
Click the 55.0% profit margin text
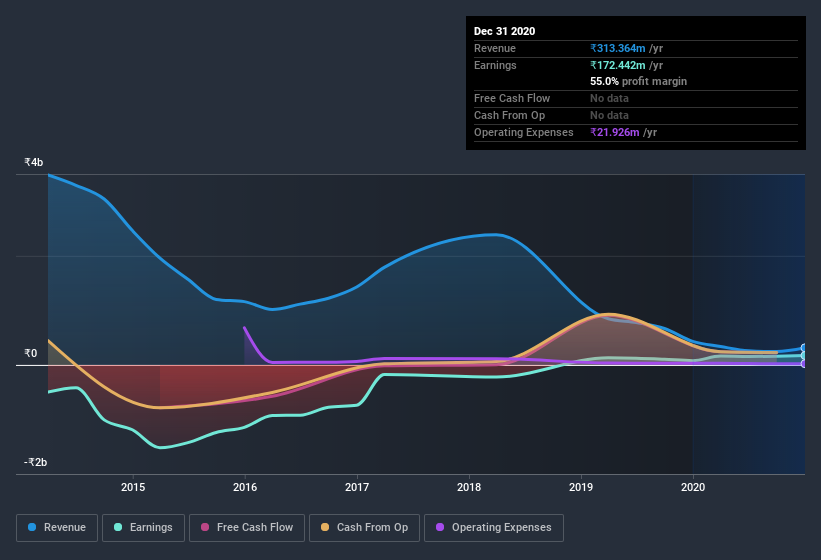[639, 82]
